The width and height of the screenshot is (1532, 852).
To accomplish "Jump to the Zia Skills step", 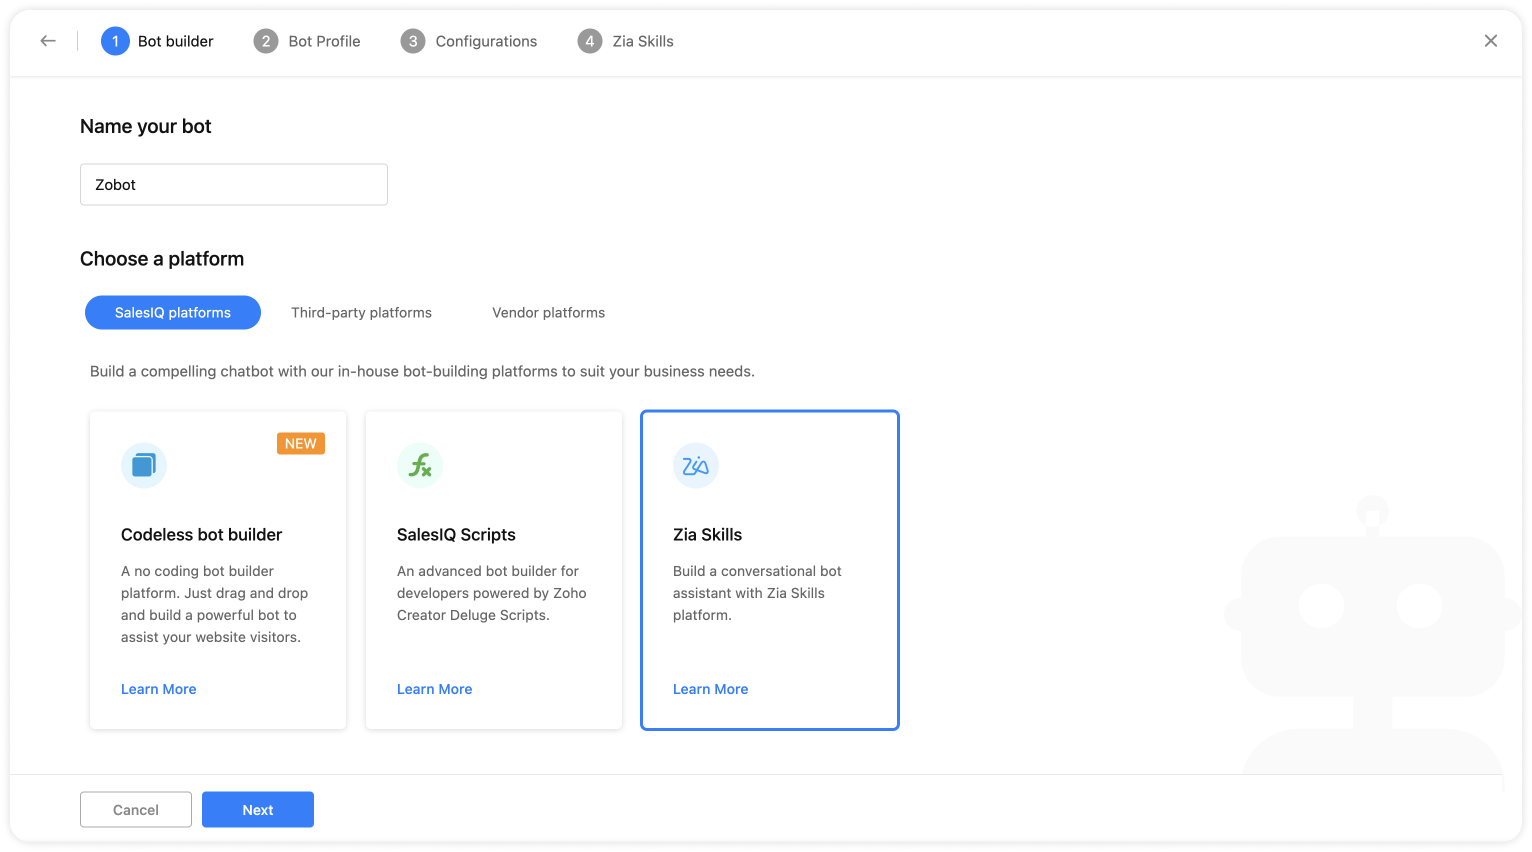I will [x=626, y=41].
